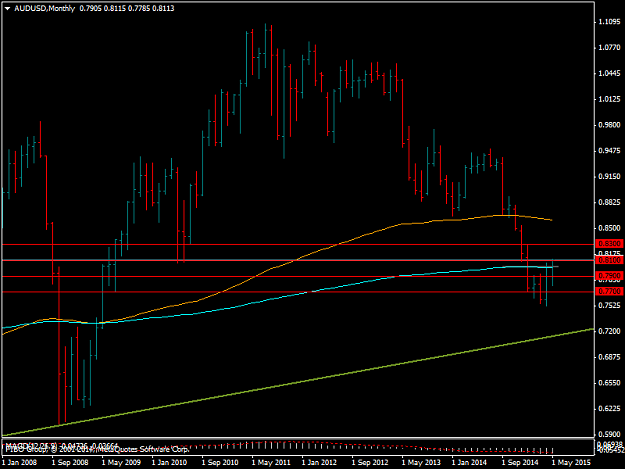Screen dimensions: 625x469
Task: Click the 1 Jan 2012 date label
Action: click(319, 463)
